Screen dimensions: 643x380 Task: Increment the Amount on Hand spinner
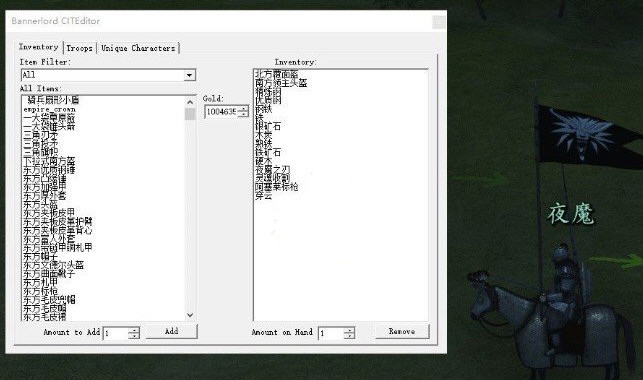(x=349, y=330)
